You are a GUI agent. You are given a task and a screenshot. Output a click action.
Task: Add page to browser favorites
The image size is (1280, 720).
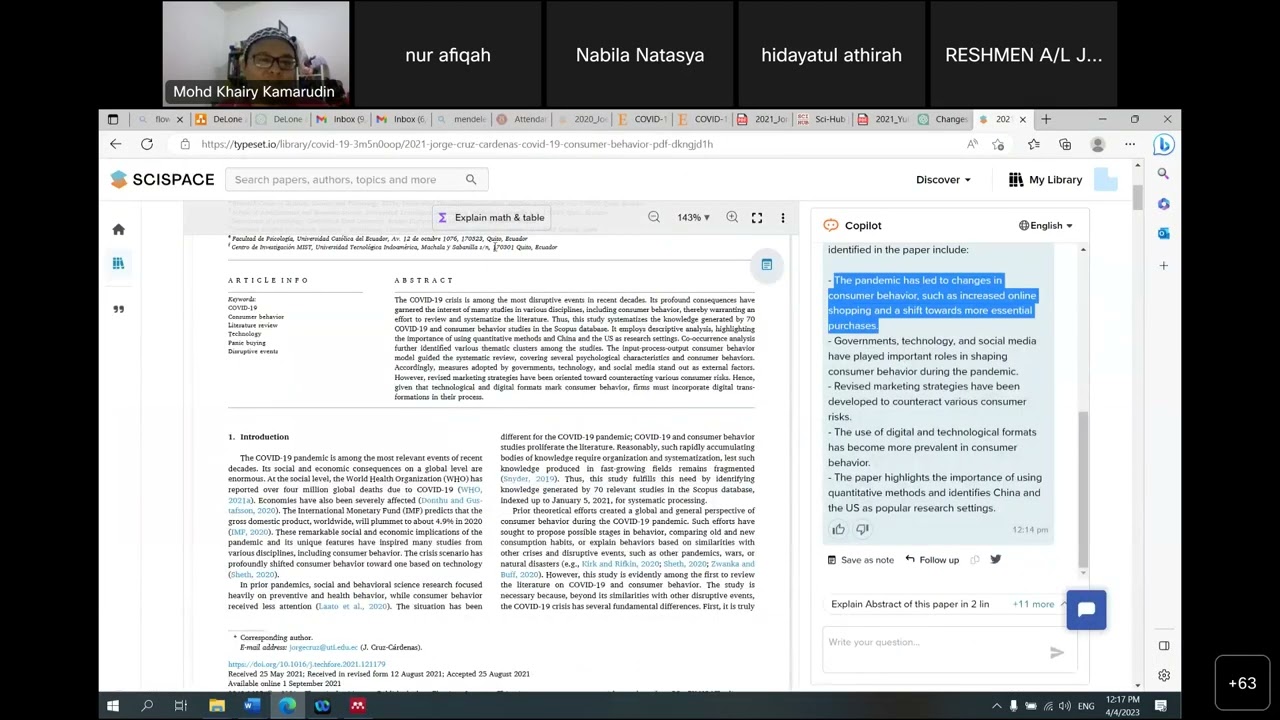click(x=998, y=144)
